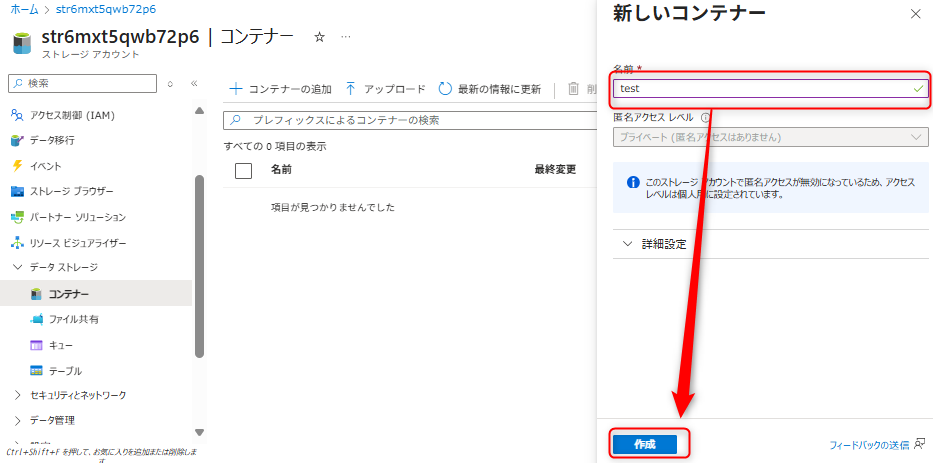Click the trash delete icon in toolbar
The image size is (933, 463).
tap(573, 89)
